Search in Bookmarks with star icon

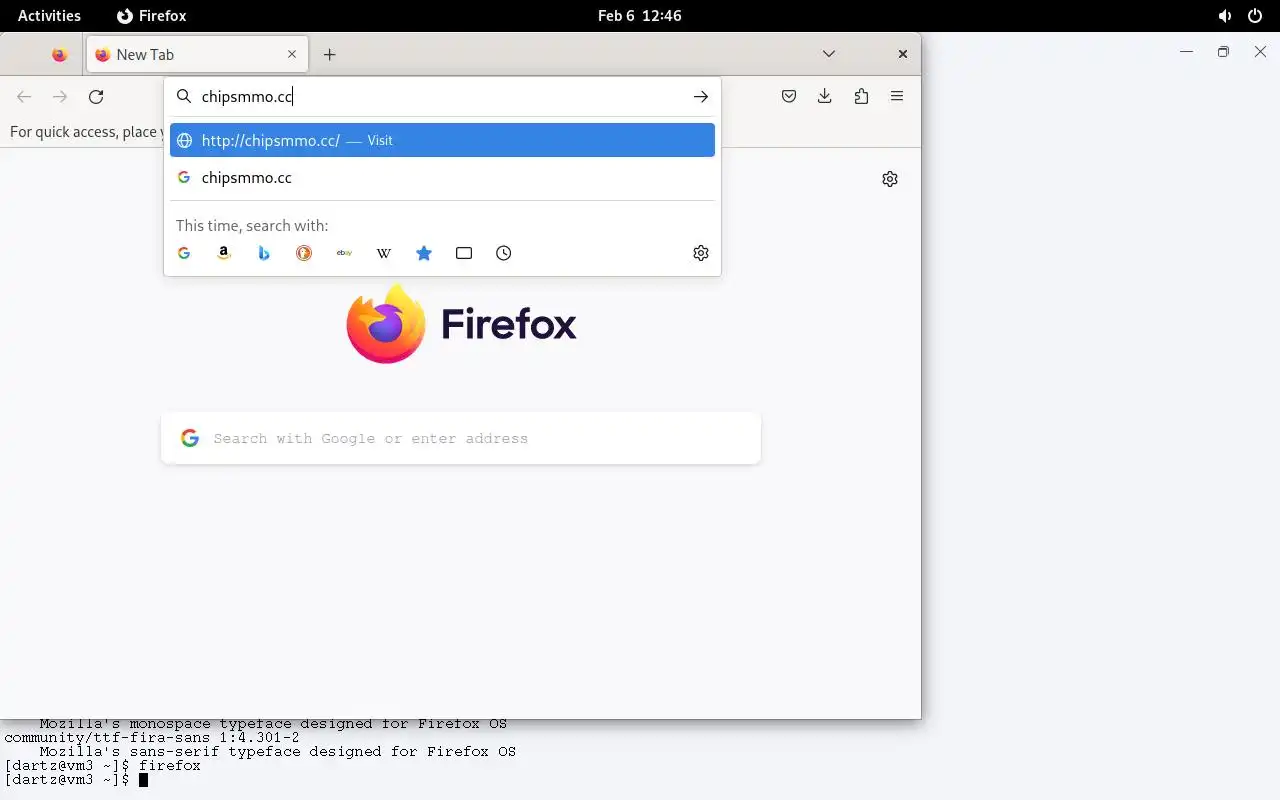(424, 253)
